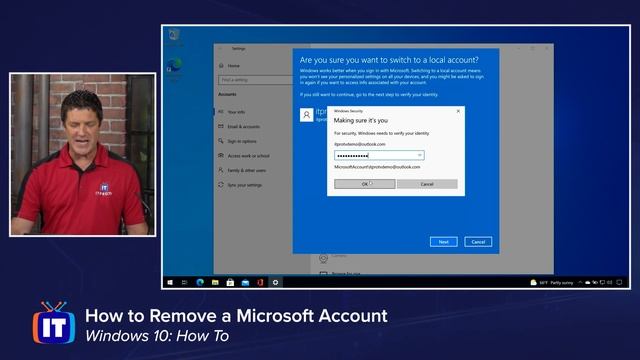This screenshot has width=640, height=360.
Task: Open File Explorer from the taskbar
Action: [x=215, y=282]
